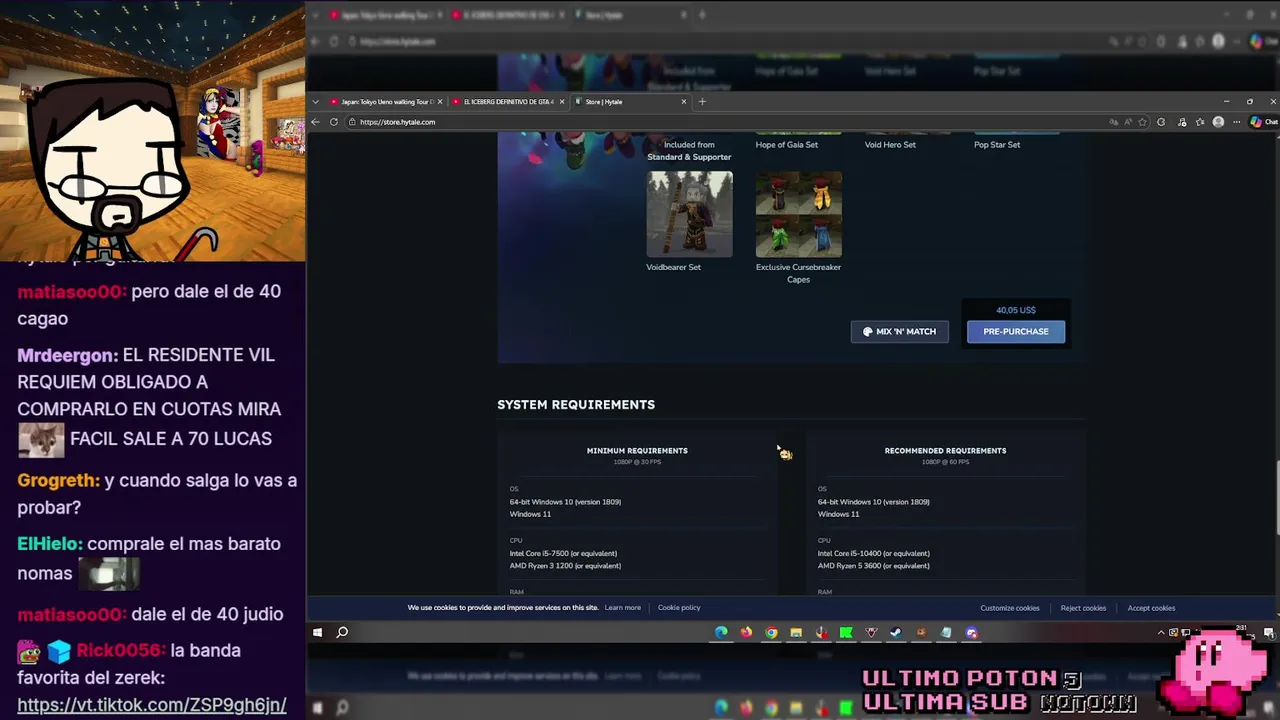Open File Explorer from the taskbar

[796, 632]
